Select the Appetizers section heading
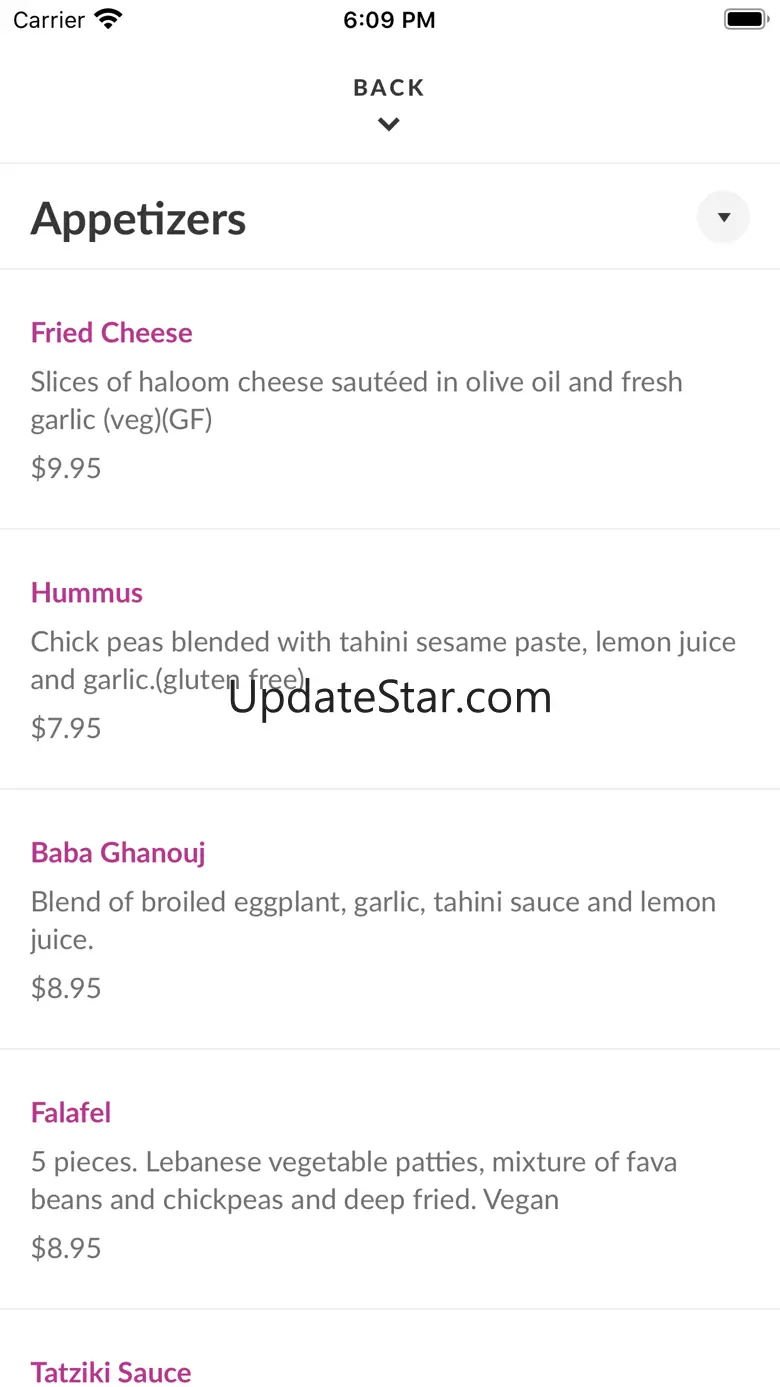This screenshot has height=1387, width=780. pos(138,218)
